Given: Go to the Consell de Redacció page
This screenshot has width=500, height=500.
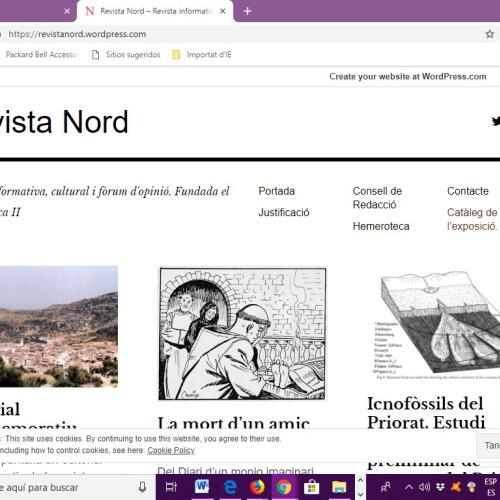Looking at the screenshot, I should click(x=377, y=198).
